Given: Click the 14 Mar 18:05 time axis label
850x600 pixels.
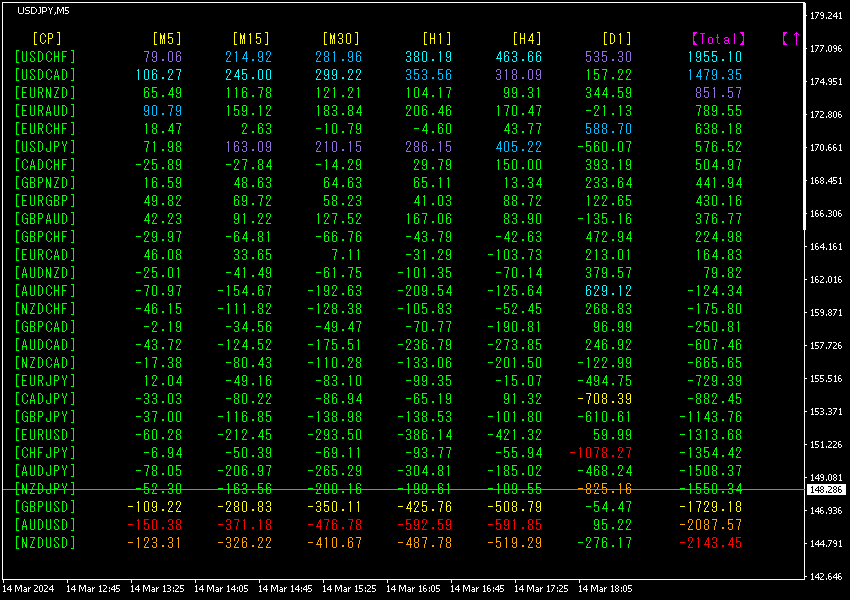Looking at the screenshot, I should (605, 589).
